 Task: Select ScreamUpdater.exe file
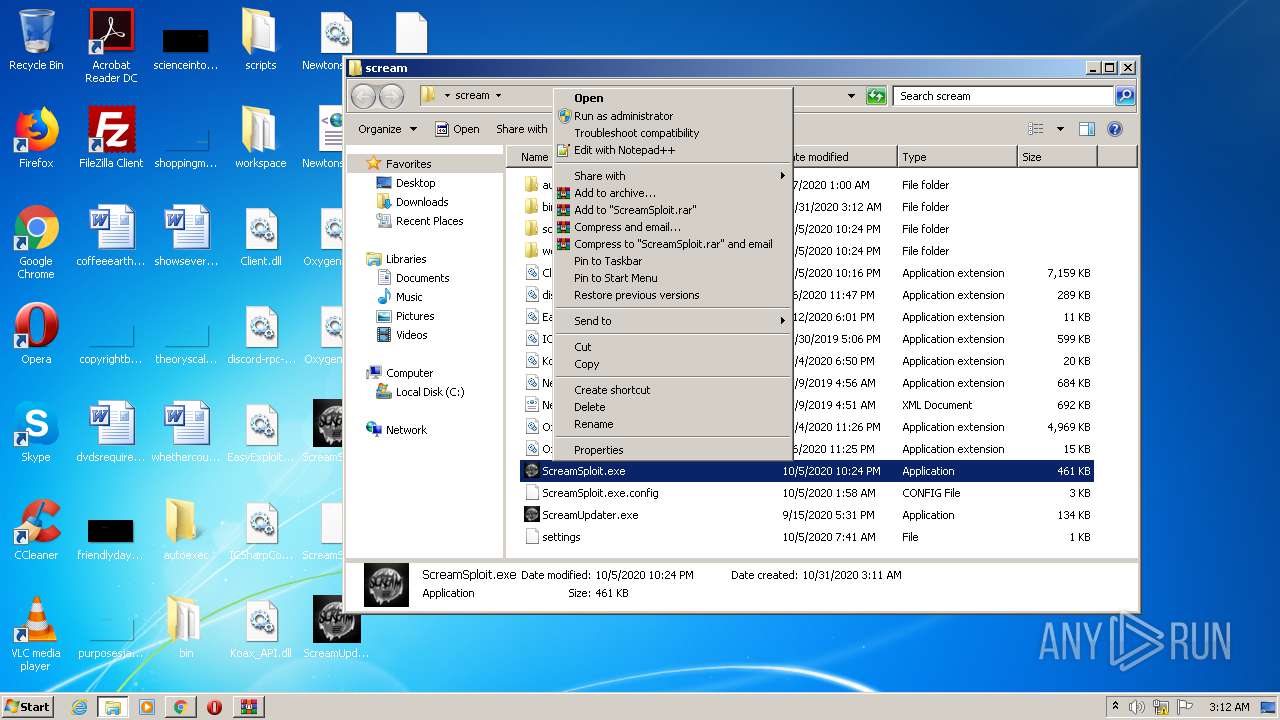pos(590,515)
